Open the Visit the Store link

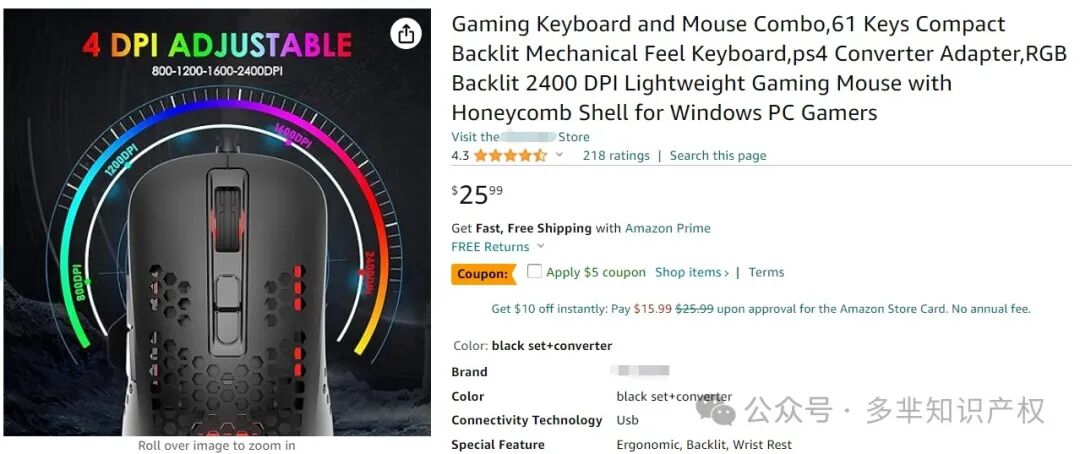point(521,136)
